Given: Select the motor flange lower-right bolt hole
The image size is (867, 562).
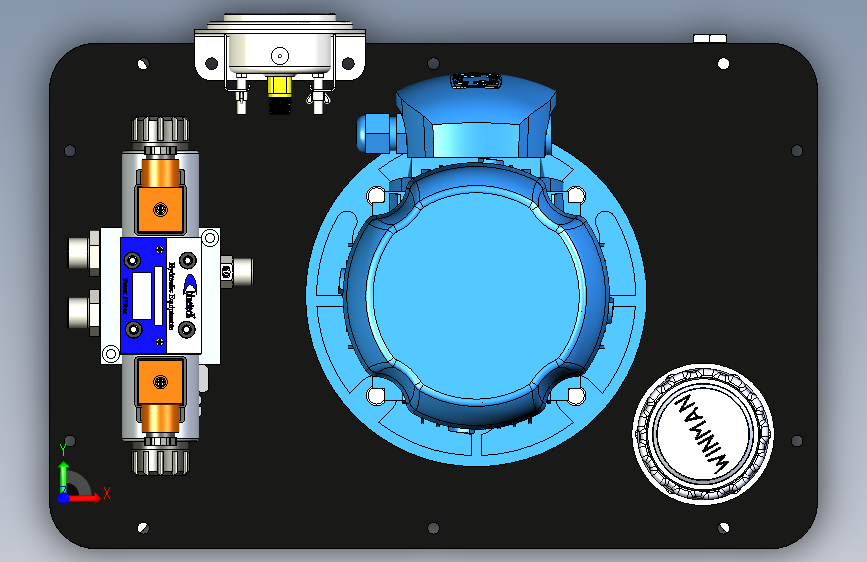Looking at the screenshot, I should click(x=576, y=396).
